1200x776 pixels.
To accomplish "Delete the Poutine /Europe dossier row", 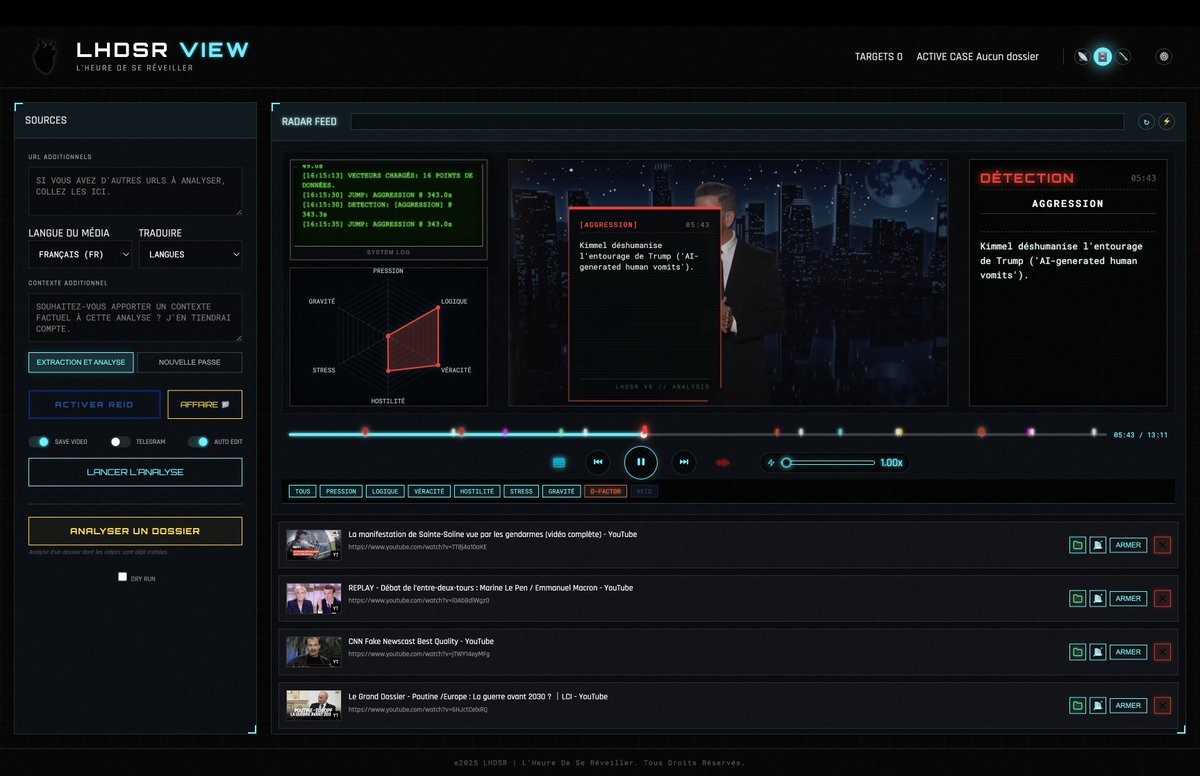I will pyautogui.click(x=1162, y=705).
